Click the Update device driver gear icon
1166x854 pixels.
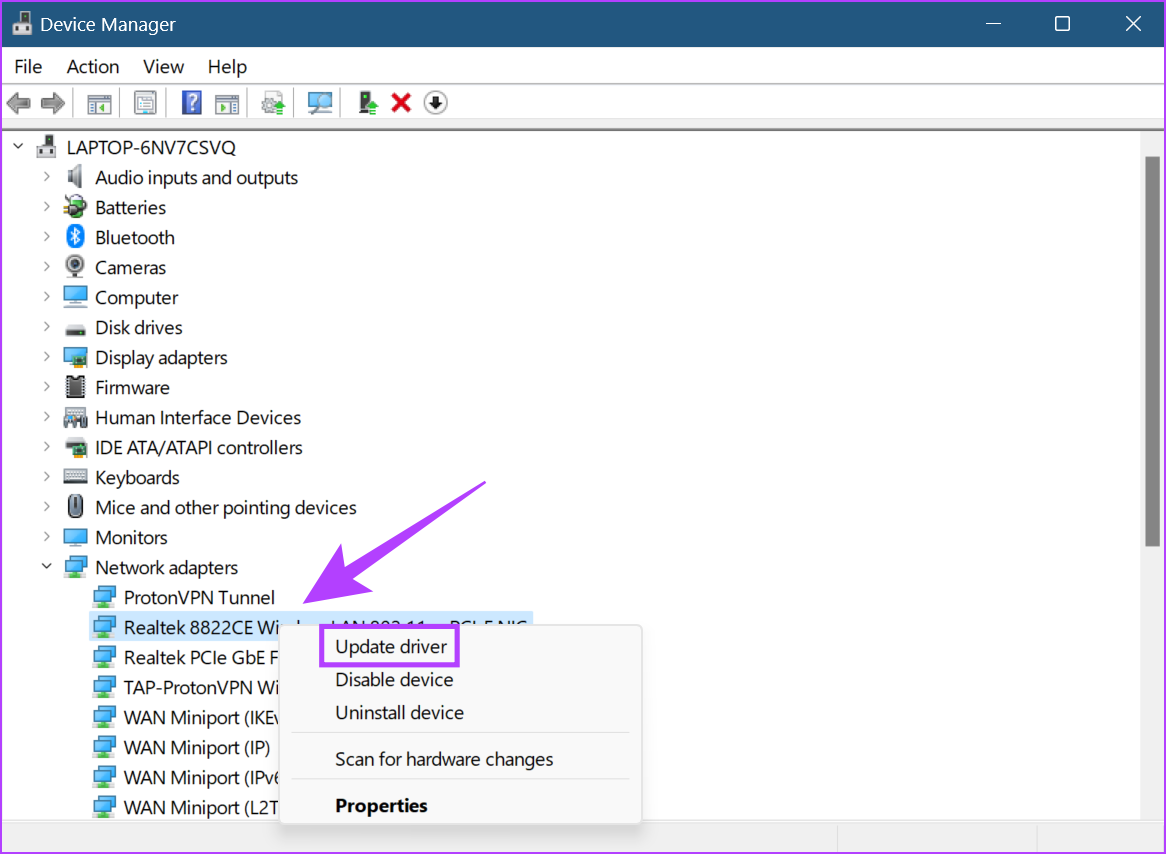pyautogui.click(x=273, y=103)
